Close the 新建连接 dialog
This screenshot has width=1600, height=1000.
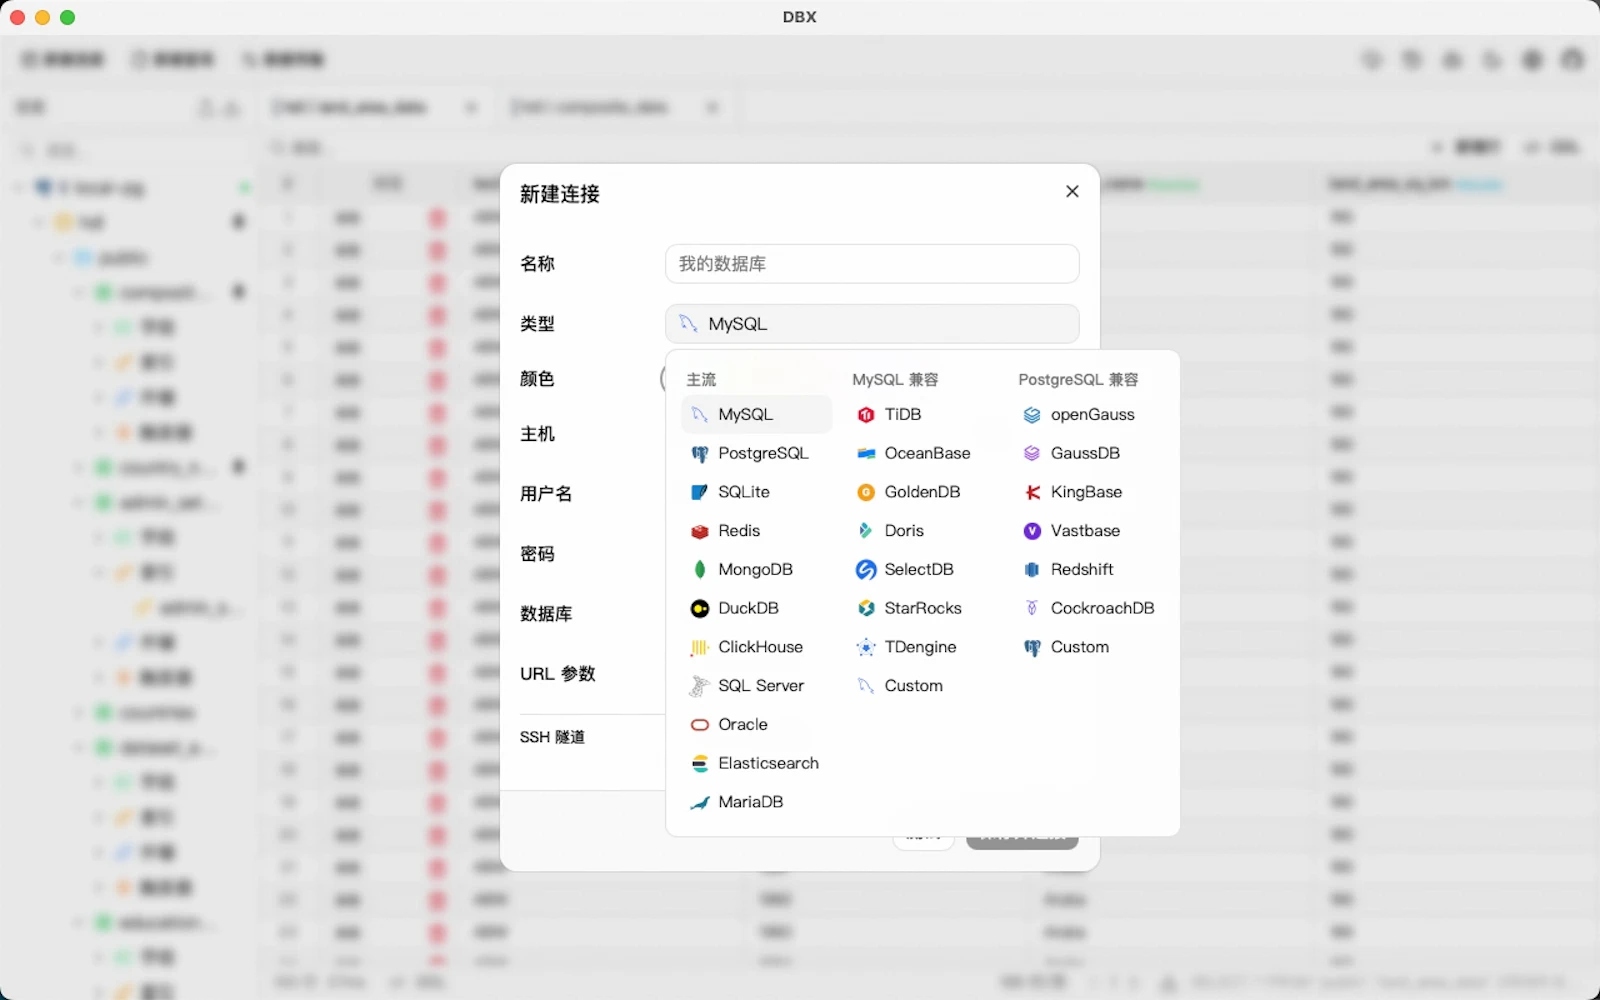pyautogui.click(x=1072, y=191)
